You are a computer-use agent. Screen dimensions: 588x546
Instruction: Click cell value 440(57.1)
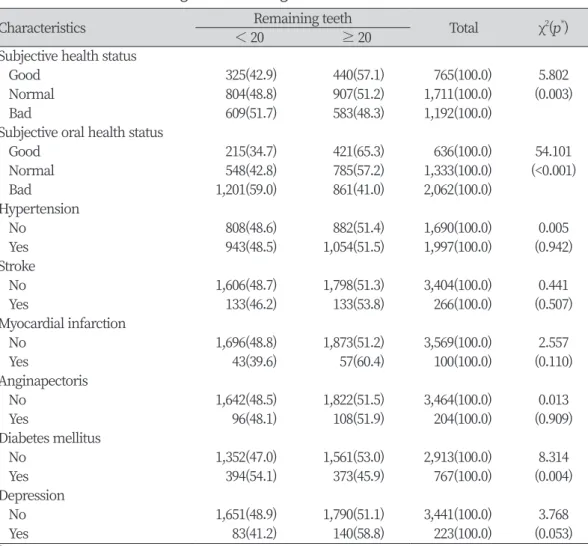click(358, 75)
